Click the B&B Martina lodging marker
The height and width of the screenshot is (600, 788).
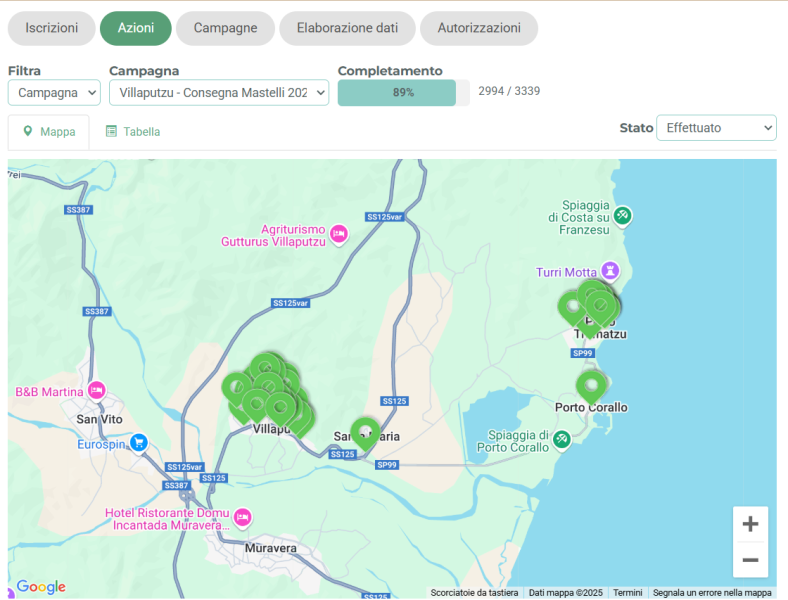pyautogui.click(x=96, y=390)
